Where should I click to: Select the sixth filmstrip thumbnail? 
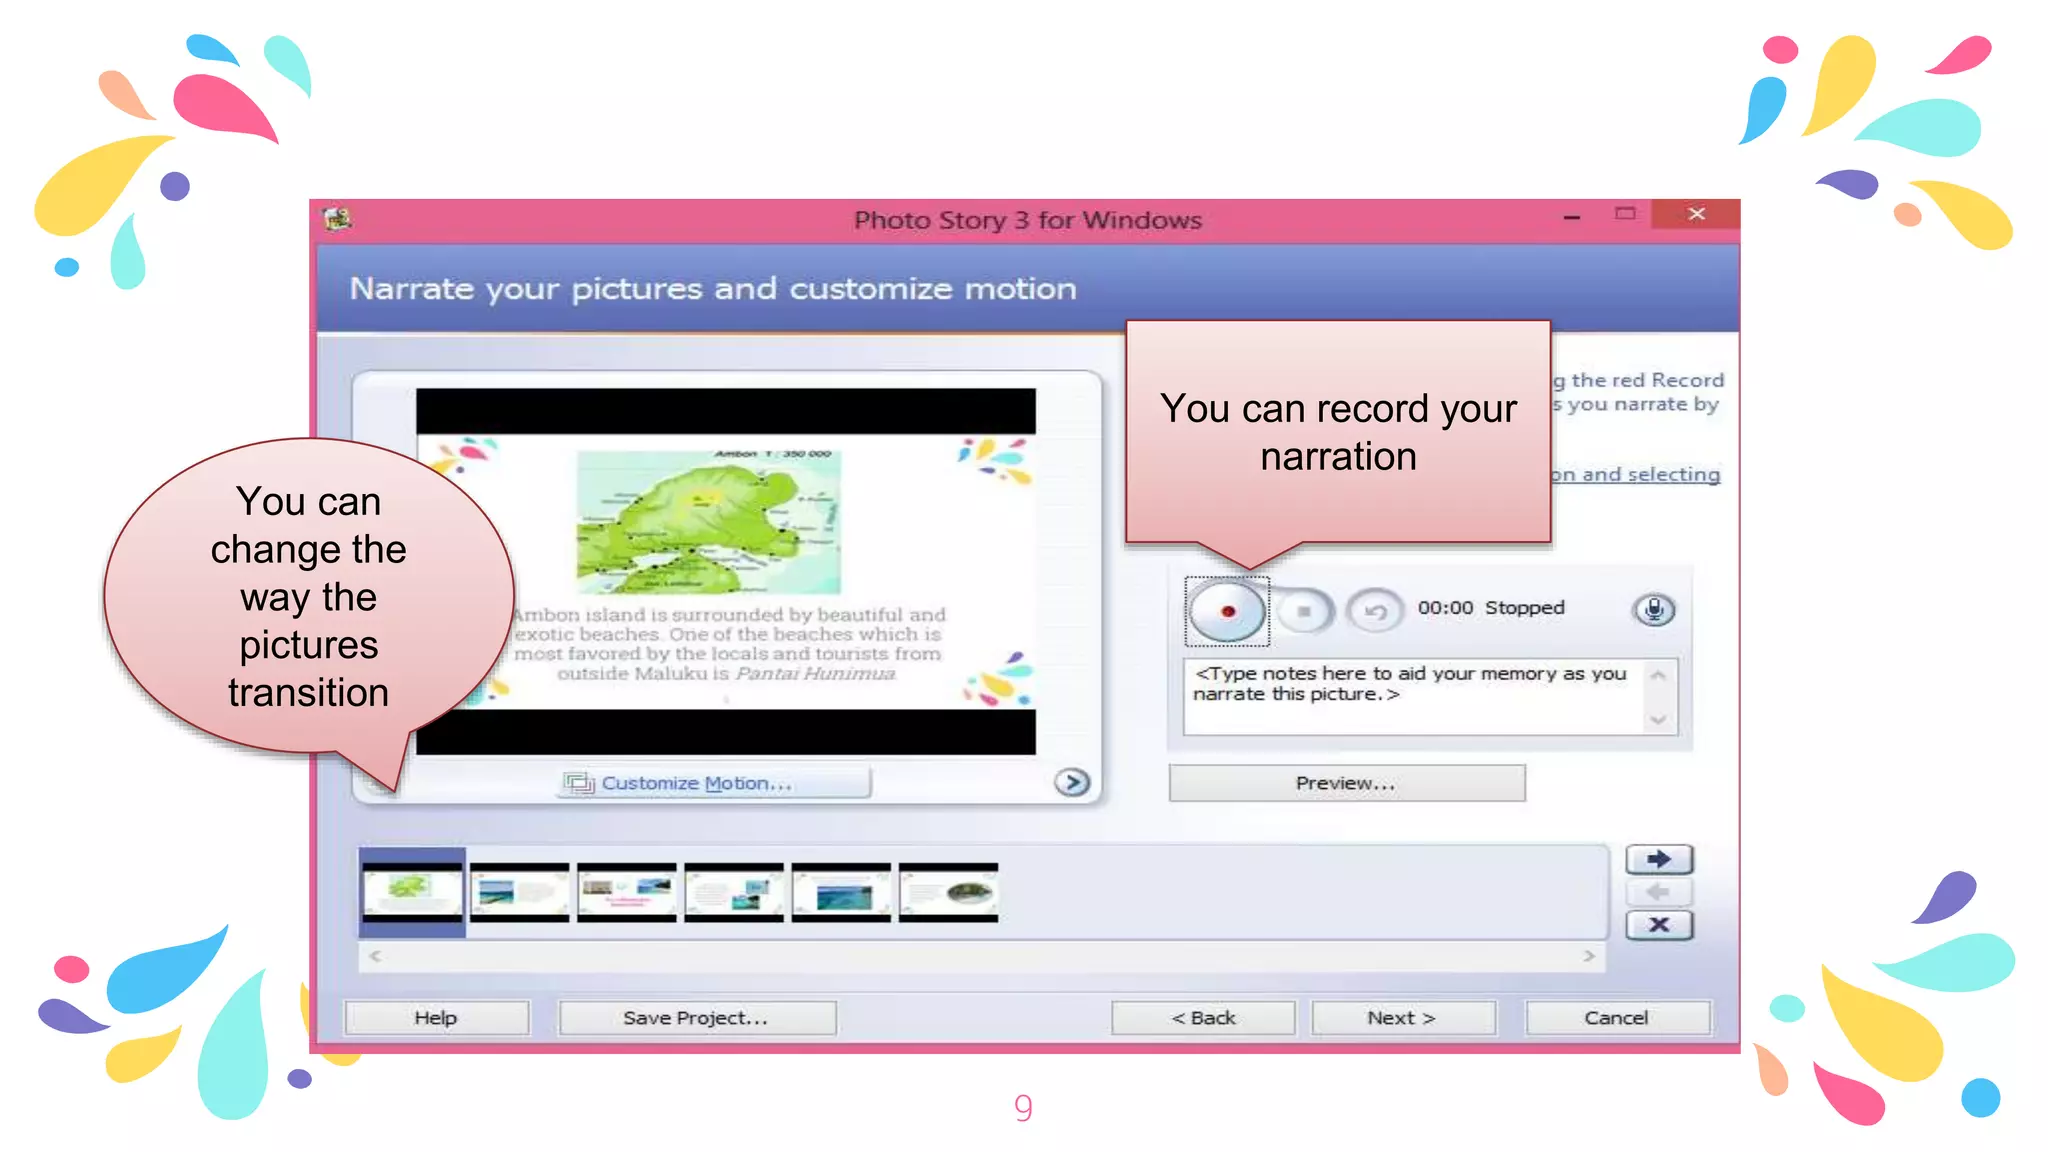(948, 892)
